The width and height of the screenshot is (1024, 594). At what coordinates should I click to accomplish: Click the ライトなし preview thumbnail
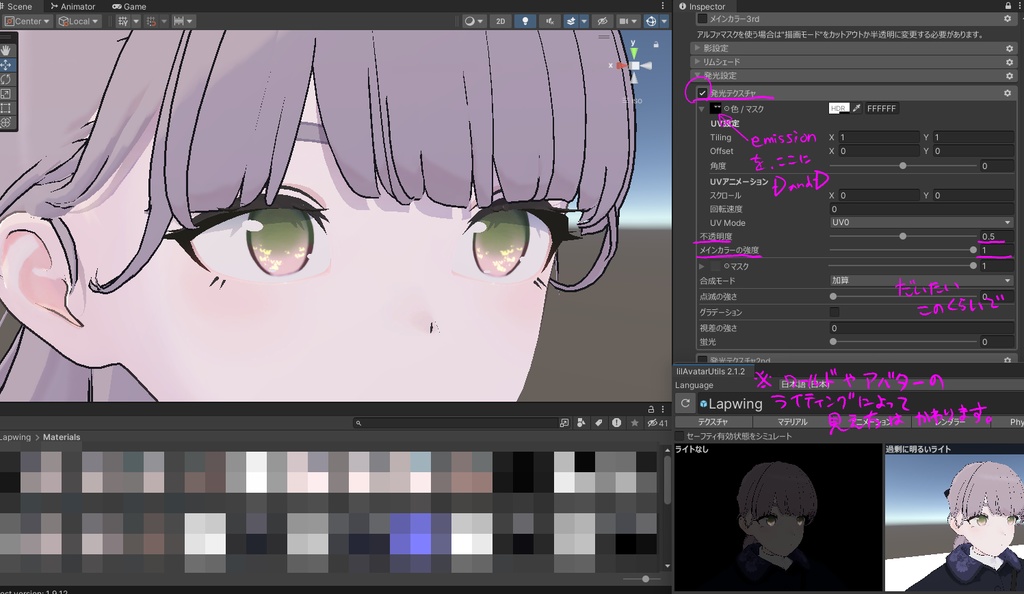778,518
